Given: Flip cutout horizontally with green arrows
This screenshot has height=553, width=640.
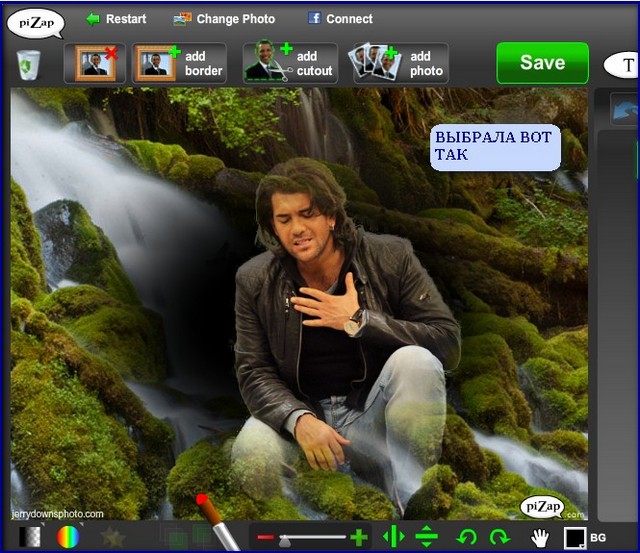Looking at the screenshot, I should pos(394,536).
